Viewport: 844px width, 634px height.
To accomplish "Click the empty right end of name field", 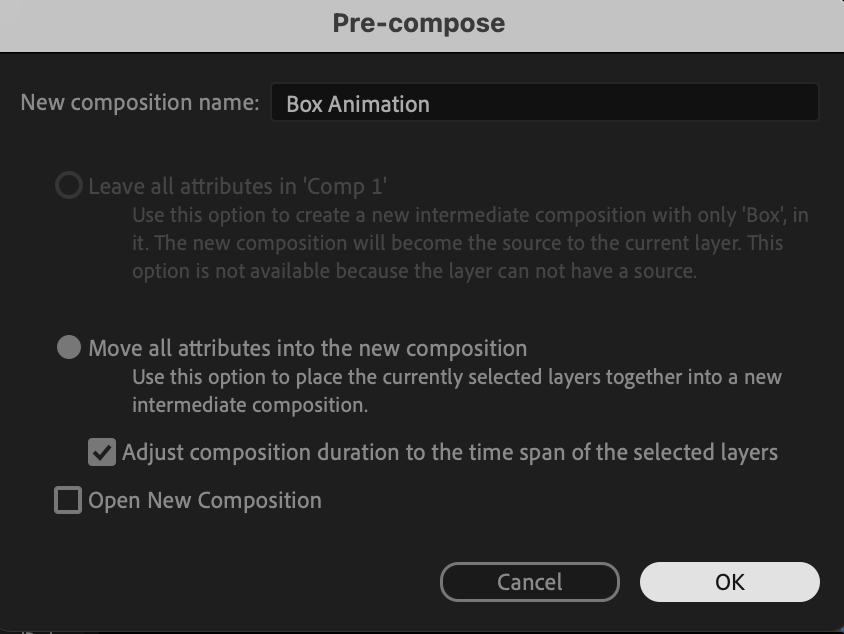I will click(x=760, y=103).
